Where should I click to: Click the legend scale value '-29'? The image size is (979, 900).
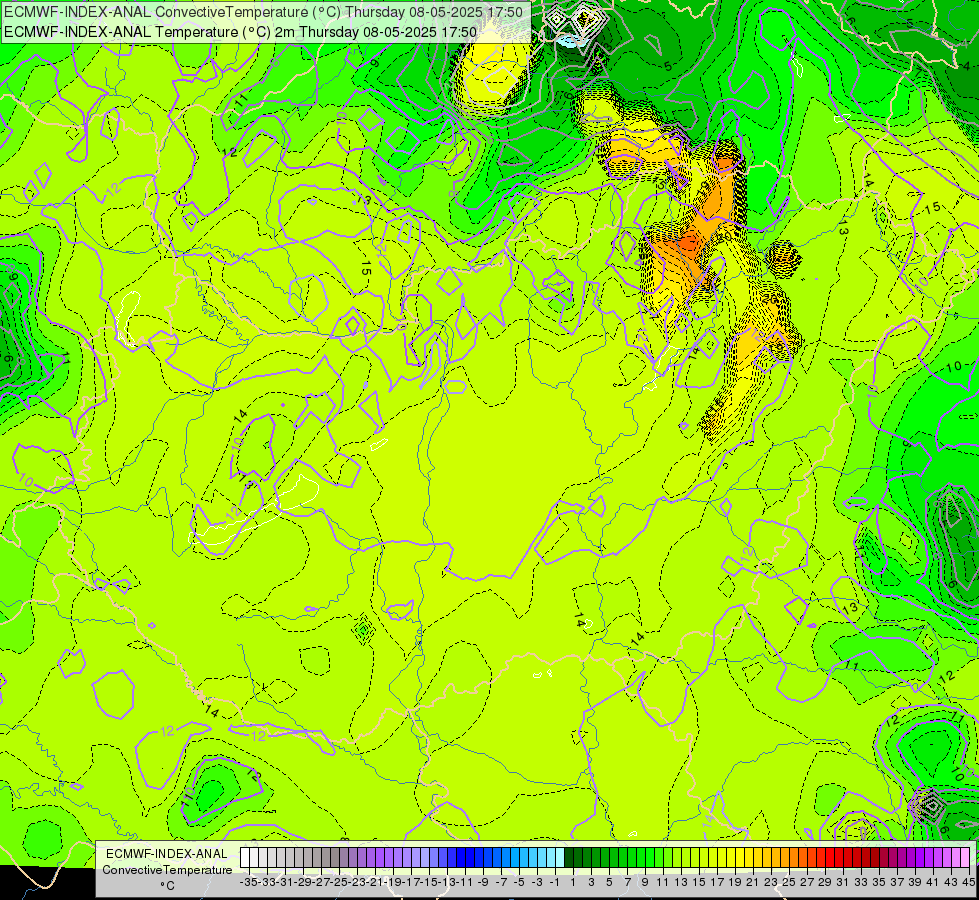coord(303,883)
